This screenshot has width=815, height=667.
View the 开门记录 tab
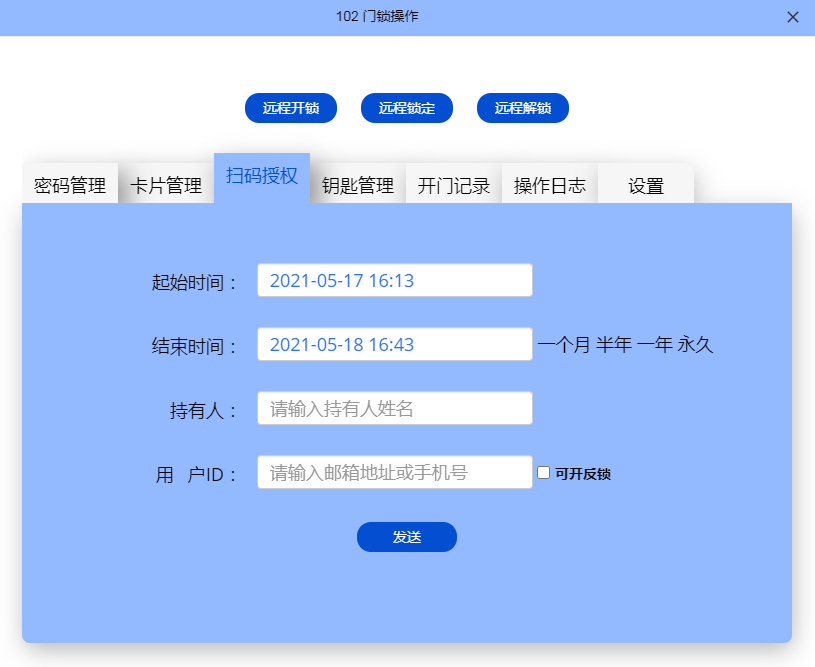[x=454, y=186]
